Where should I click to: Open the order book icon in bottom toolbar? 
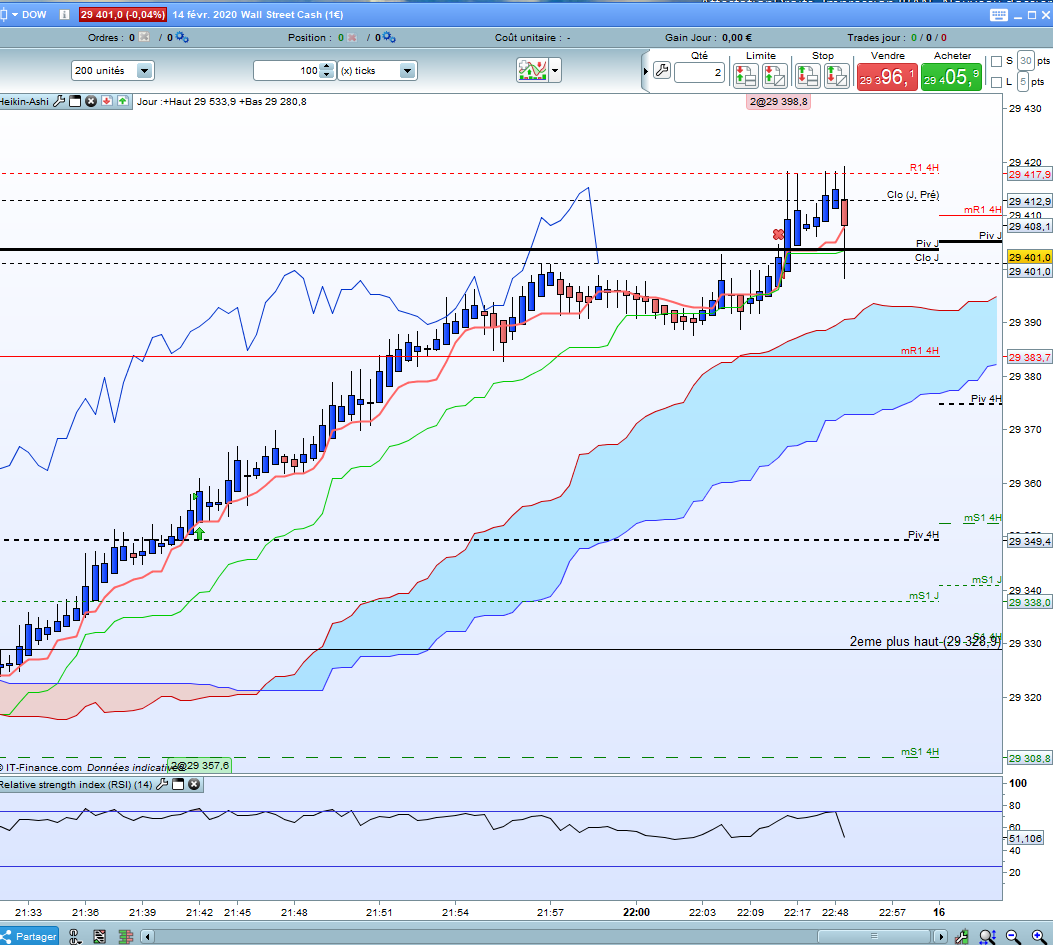pyautogui.click(x=126, y=936)
